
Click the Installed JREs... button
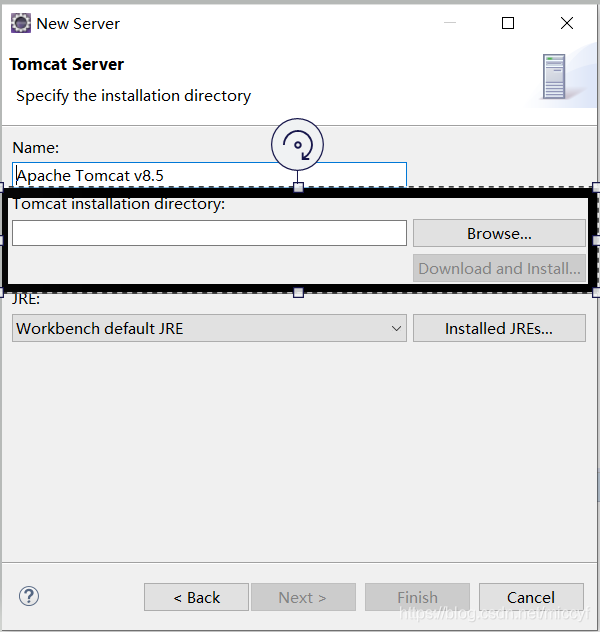click(499, 328)
